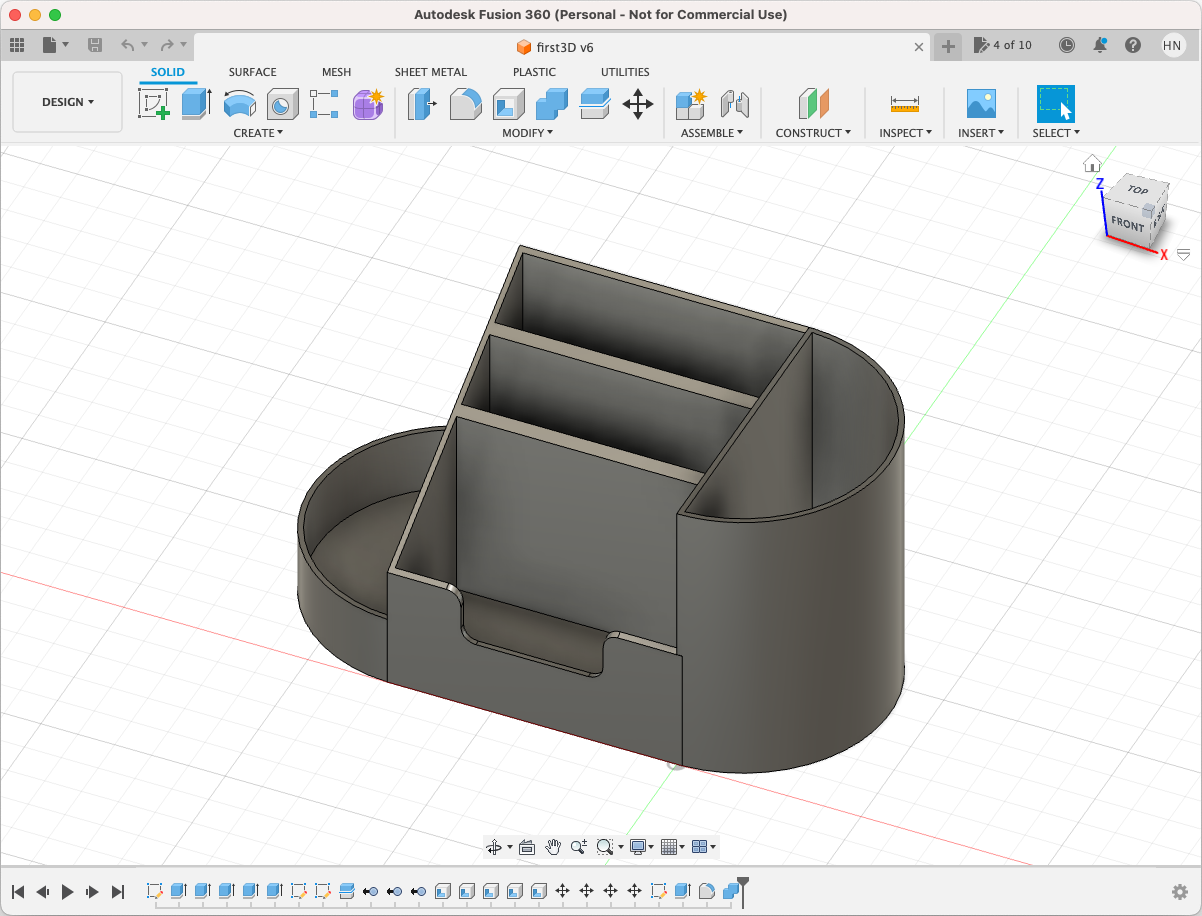The image size is (1202, 916).
Task: Switch to the MESH tab
Action: coord(336,72)
